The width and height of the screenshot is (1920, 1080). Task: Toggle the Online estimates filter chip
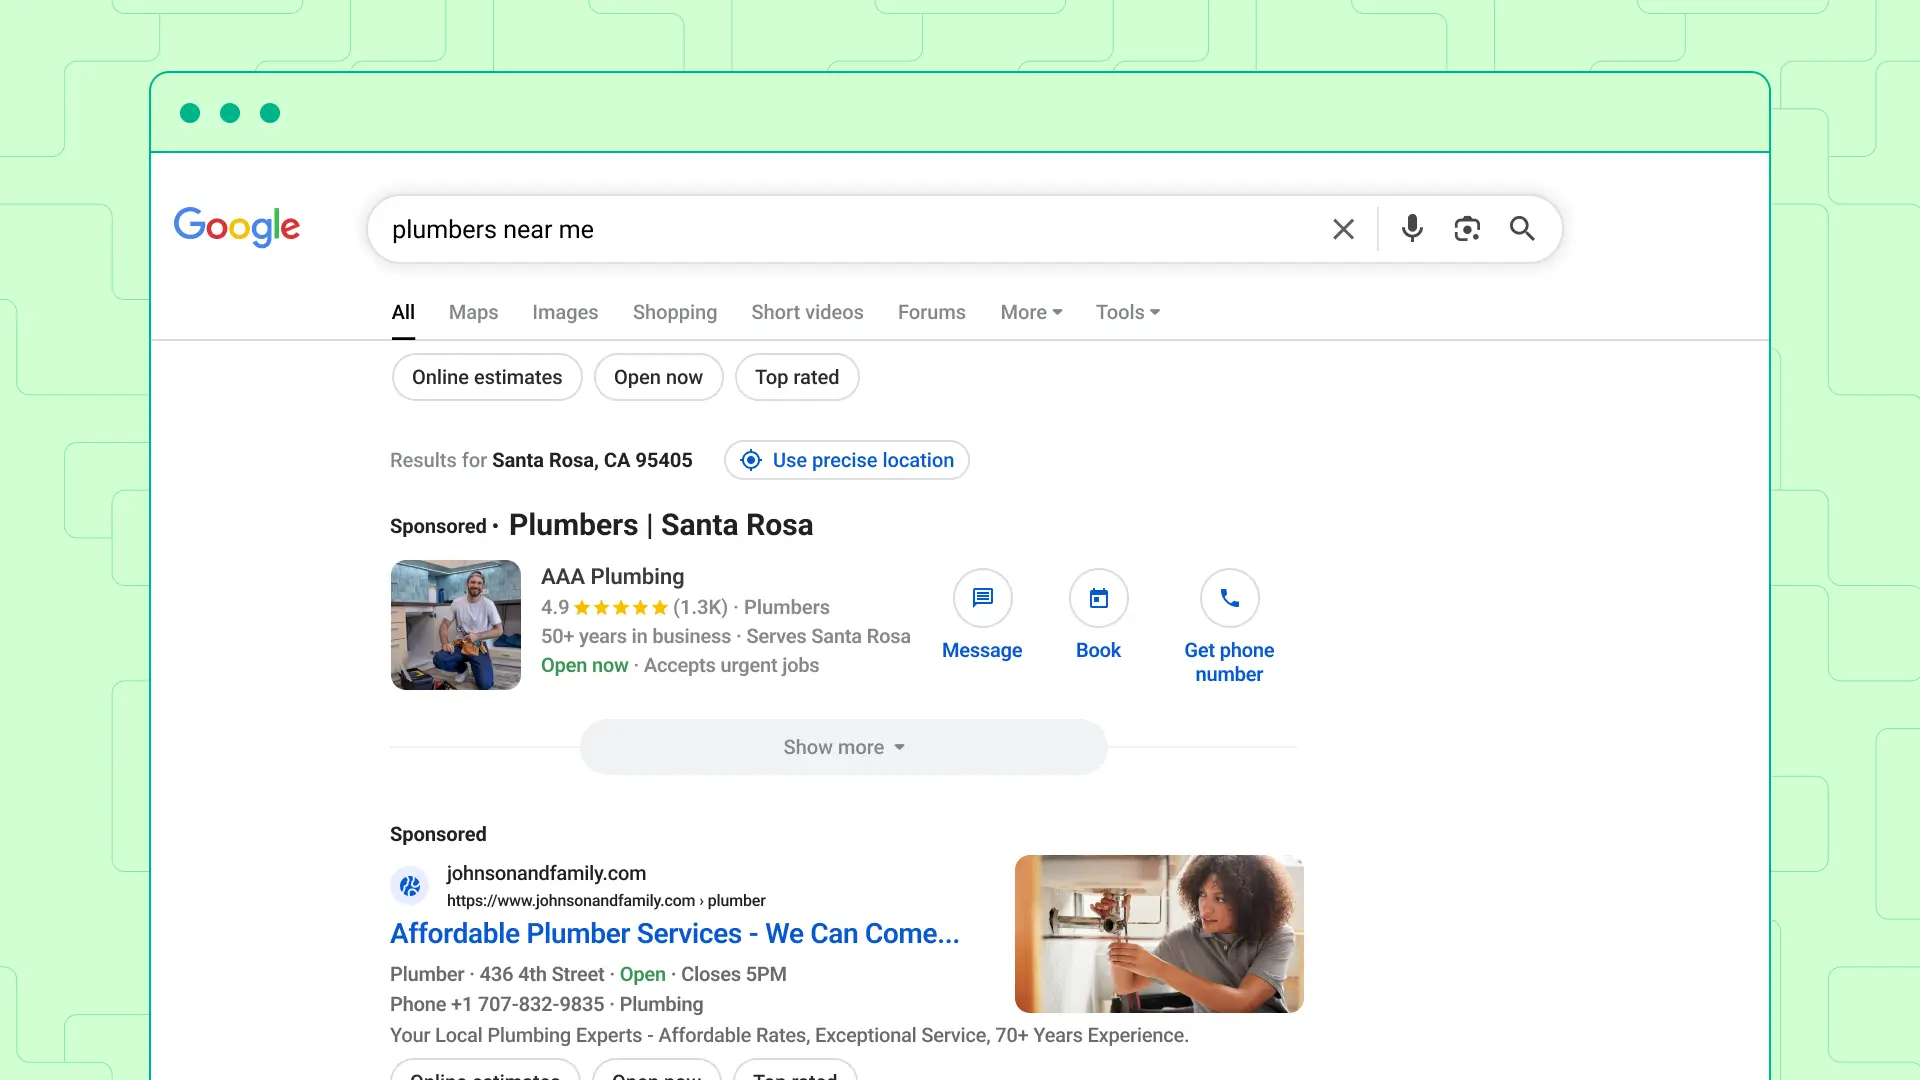[x=487, y=377]
